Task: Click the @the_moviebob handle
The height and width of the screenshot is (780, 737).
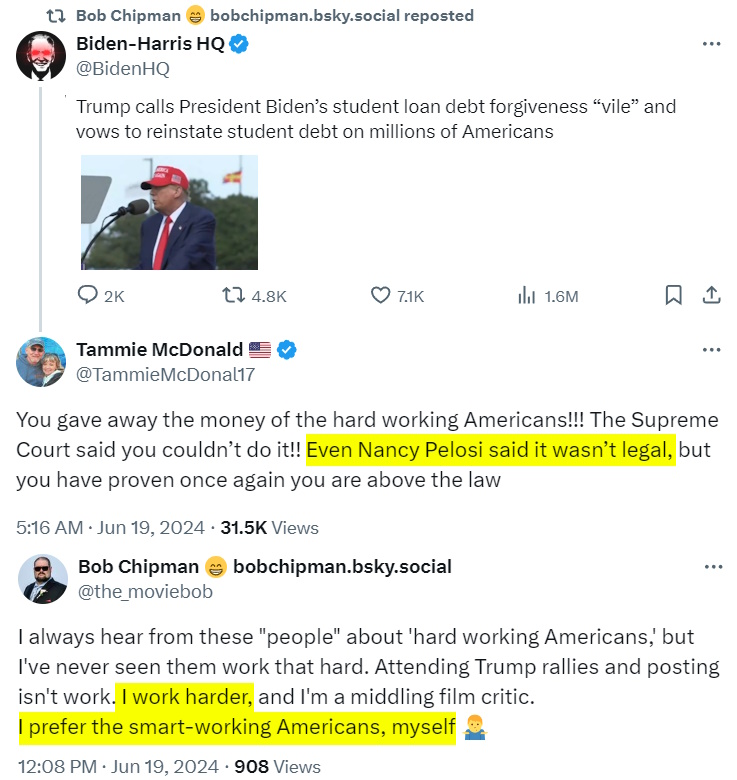Action: pos(146,591)
